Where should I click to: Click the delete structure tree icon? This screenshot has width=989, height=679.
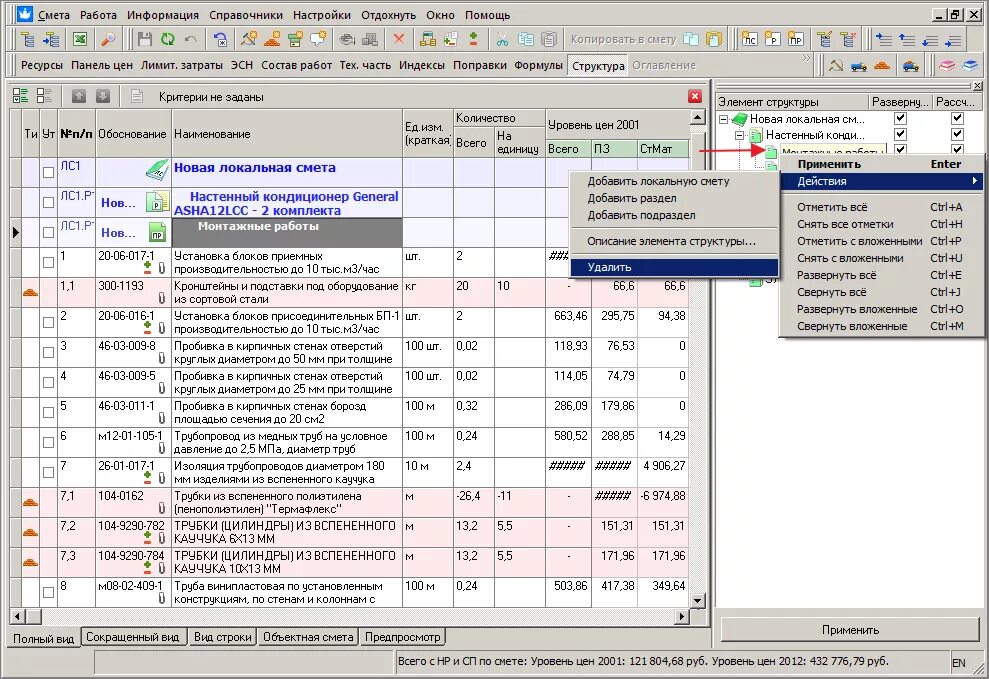(x=848, y=40)
